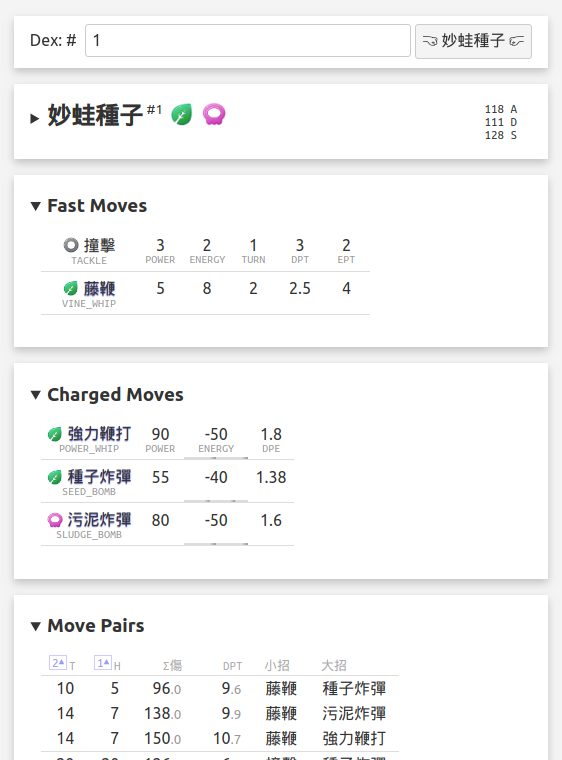Sort move pairs by DPT column header
562x760 pixels.
tap(232, 666)
